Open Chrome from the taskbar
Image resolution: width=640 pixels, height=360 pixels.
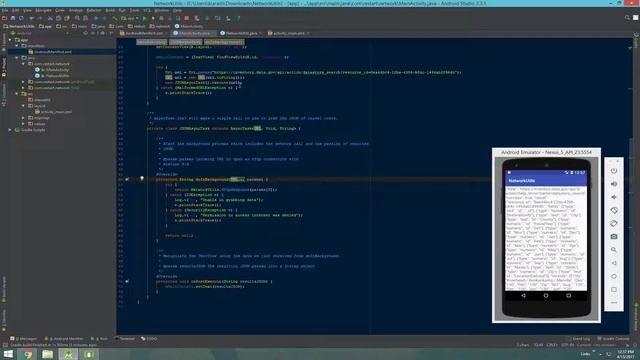point(28,354)
